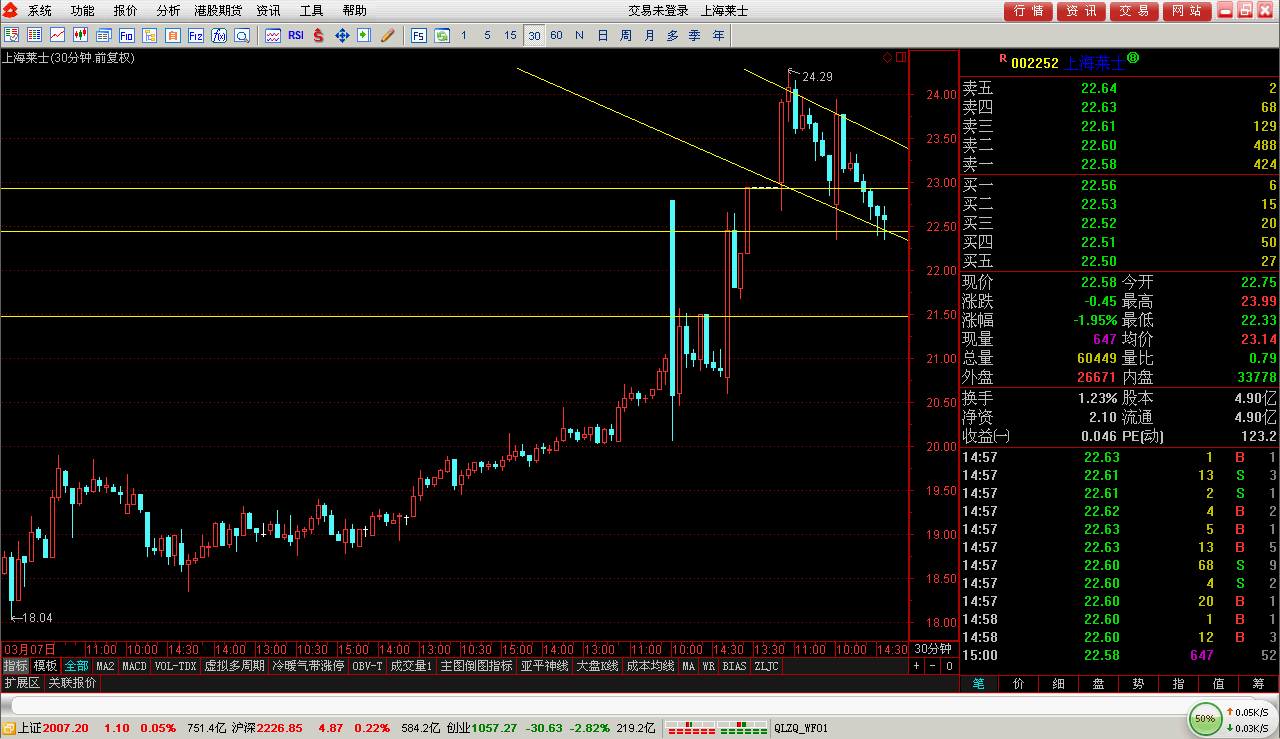Select the VOL-TDX indicator tab

click(174, 666)
